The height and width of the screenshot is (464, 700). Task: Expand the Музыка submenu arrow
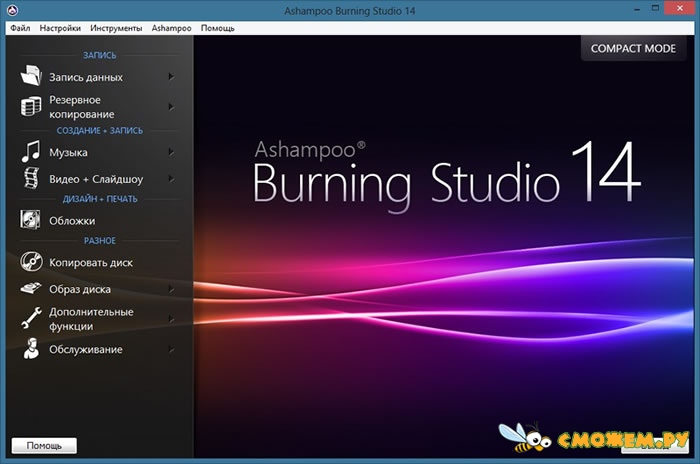point(171,152)
